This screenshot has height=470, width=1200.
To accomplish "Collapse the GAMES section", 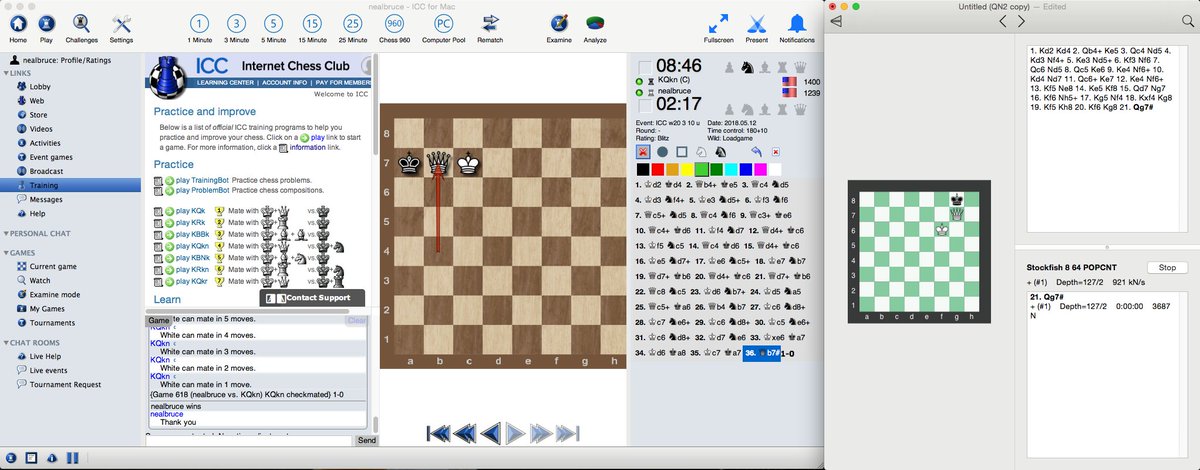I will pyautogui.click(x=5, y=253).
